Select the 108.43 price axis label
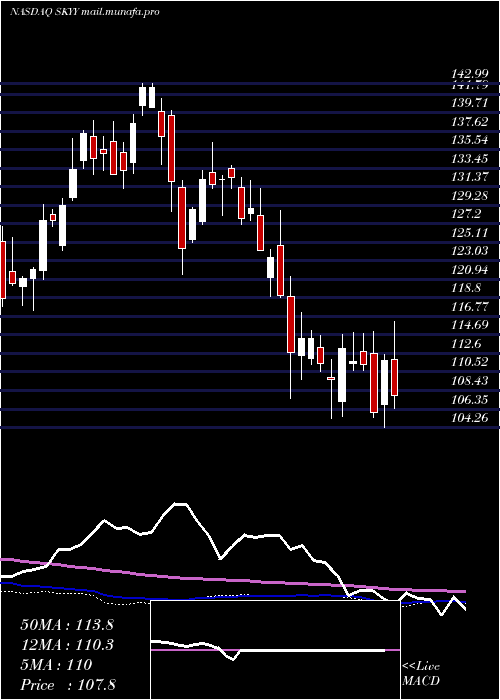This screenshot has width=500, height=700. pyautogui.click(x=470, y=381)
